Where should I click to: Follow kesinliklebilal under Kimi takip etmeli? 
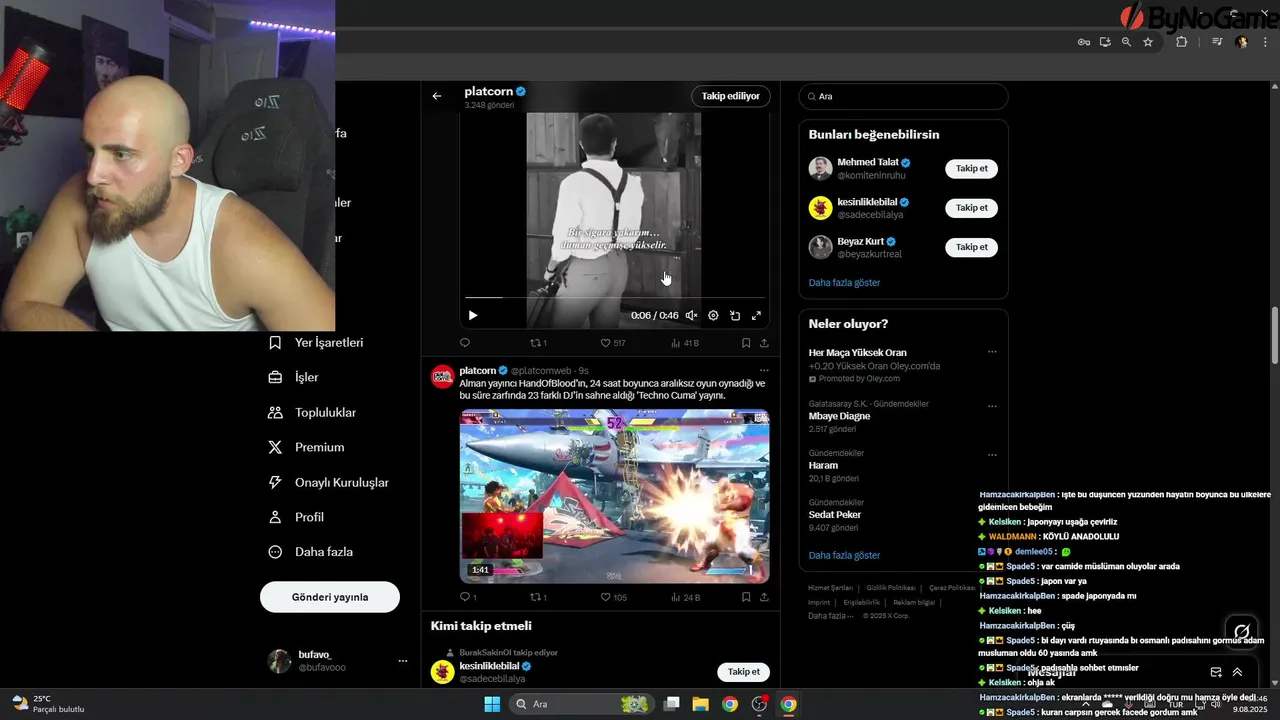coord(744,672)
